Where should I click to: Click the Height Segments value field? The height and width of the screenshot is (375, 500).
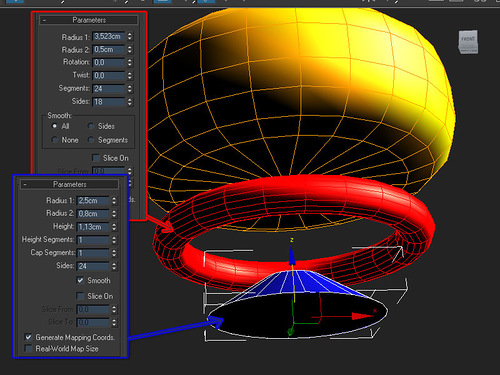[93, 240]
